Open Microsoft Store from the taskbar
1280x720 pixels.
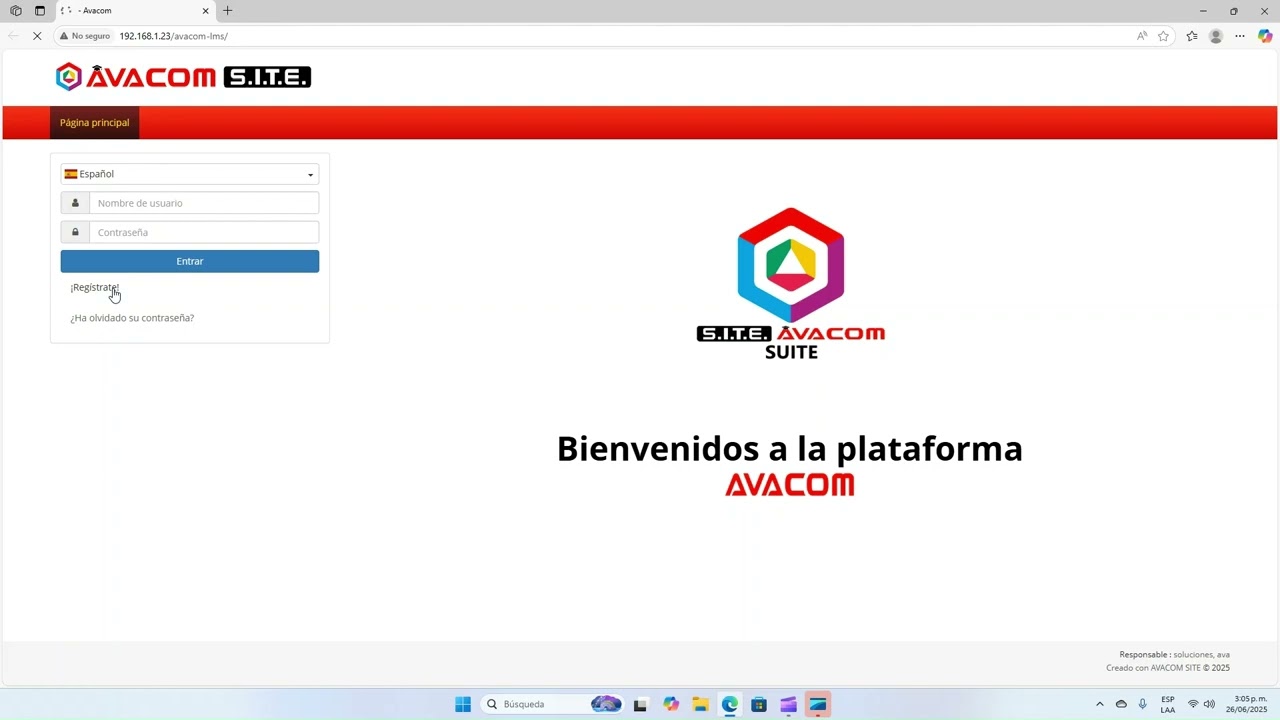pos(759,704)
